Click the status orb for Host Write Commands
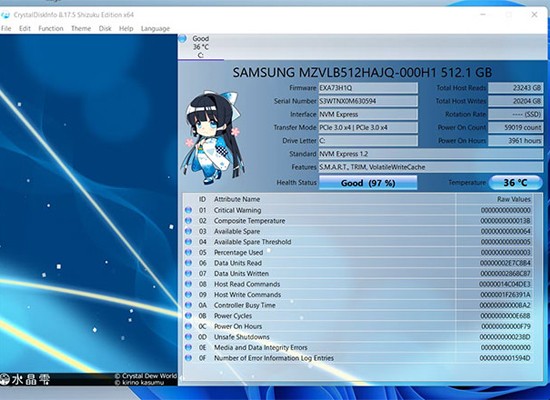This screenshot has width=550, height=400. point(189,294)
